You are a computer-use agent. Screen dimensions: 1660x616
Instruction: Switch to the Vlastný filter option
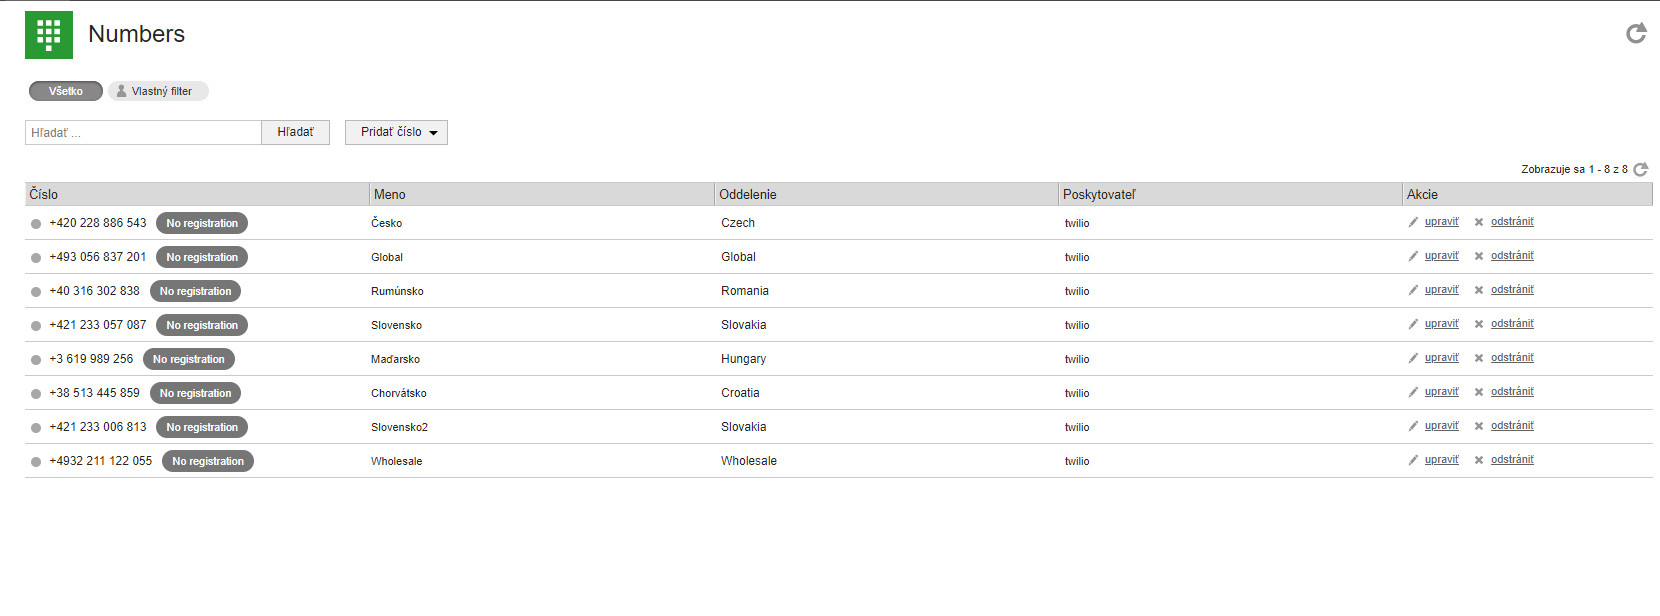158,91
